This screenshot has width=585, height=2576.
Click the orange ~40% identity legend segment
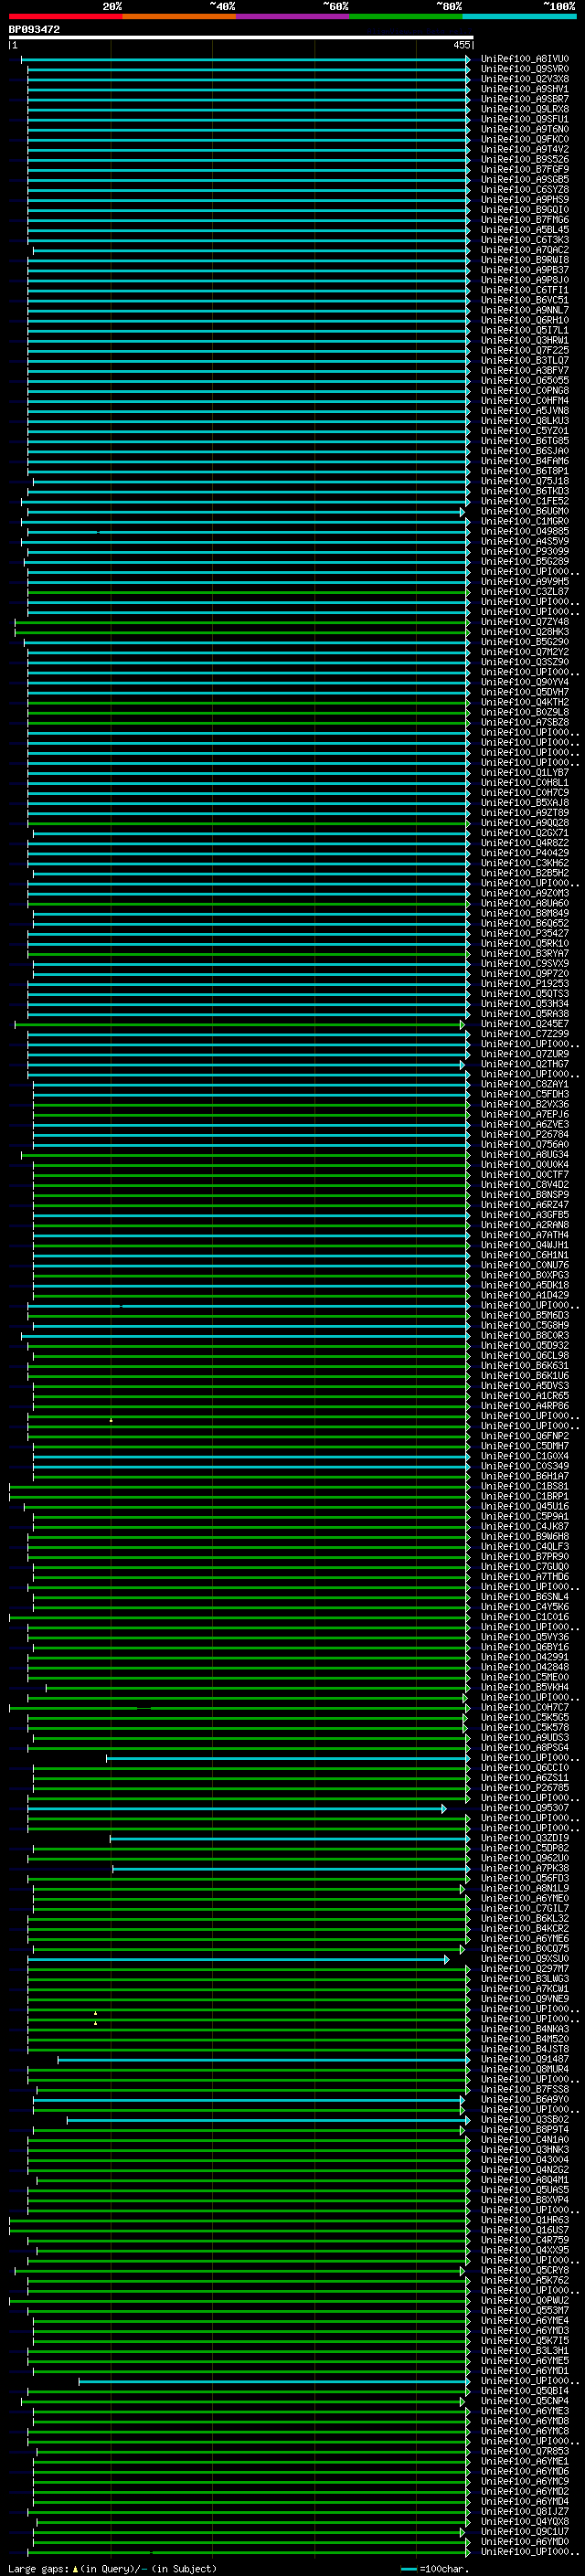pos(178,16)
